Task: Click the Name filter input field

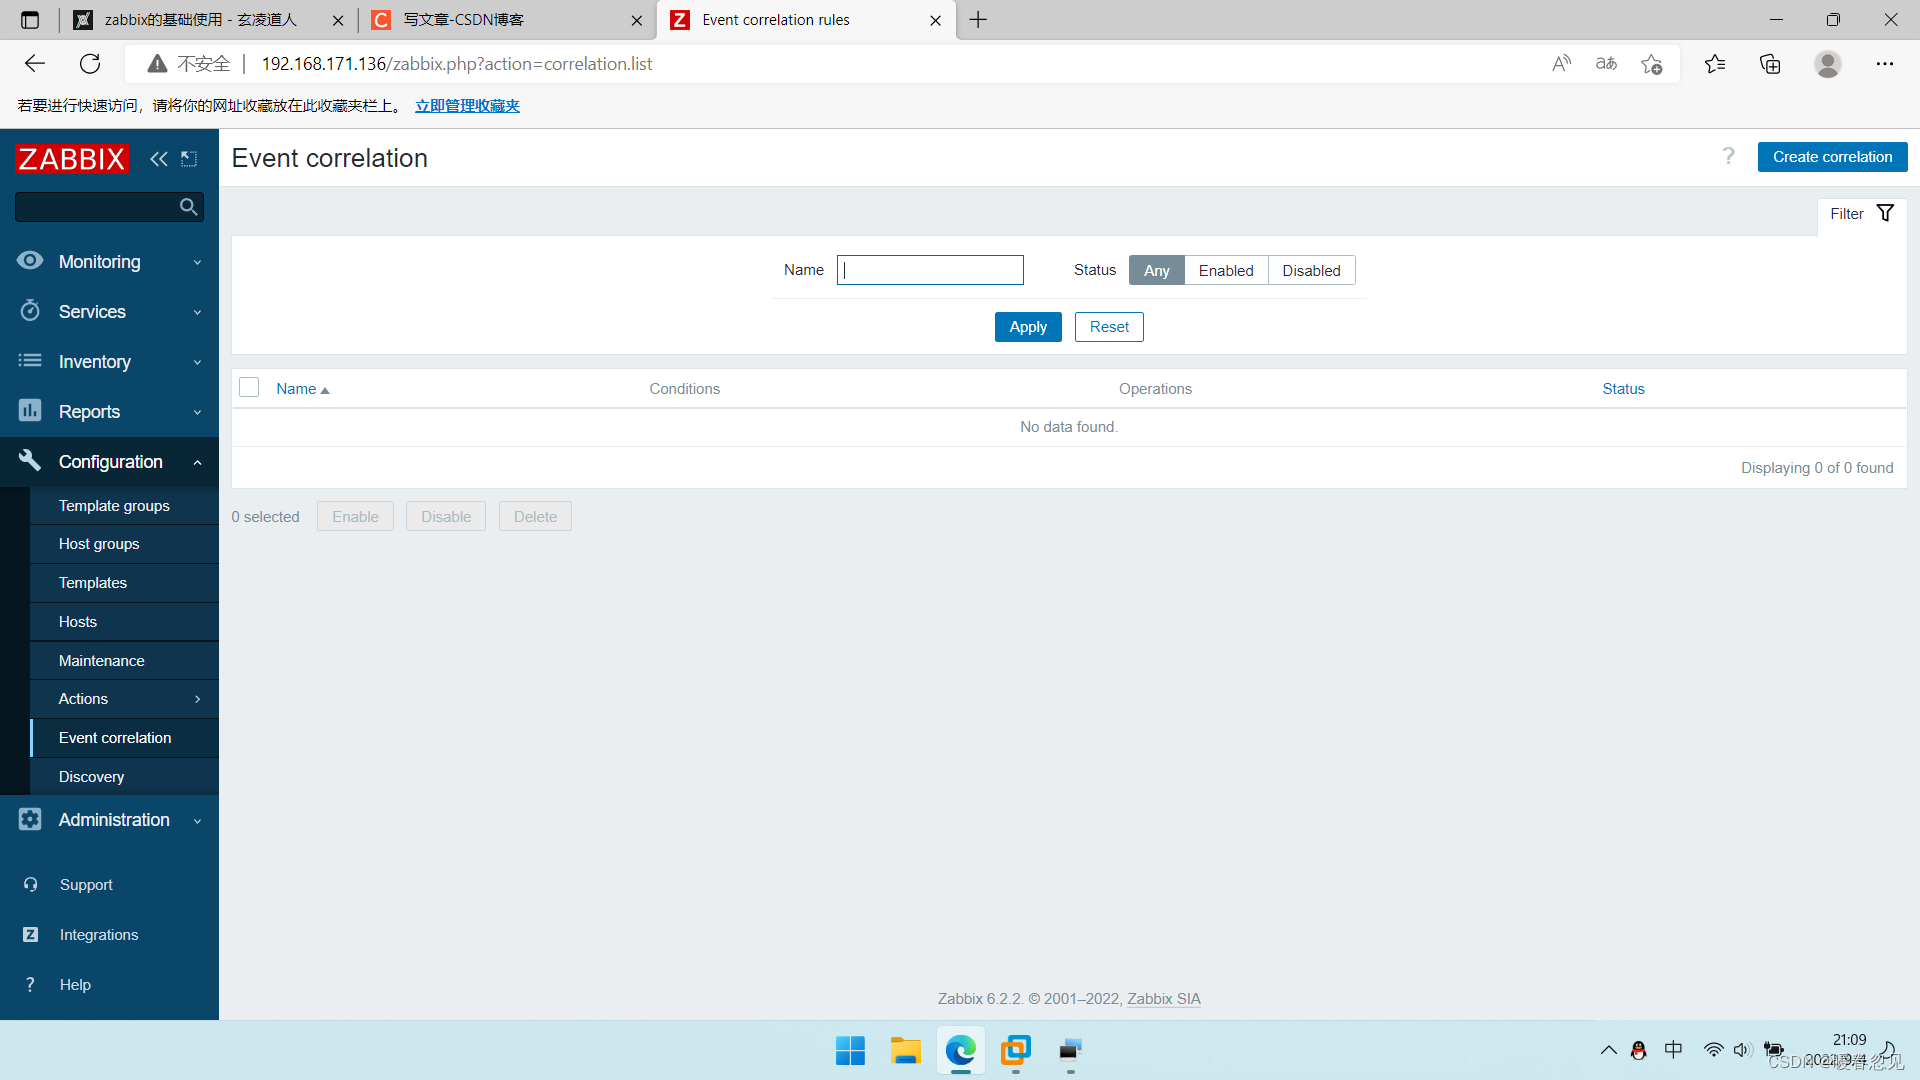Action: (929, 270)
